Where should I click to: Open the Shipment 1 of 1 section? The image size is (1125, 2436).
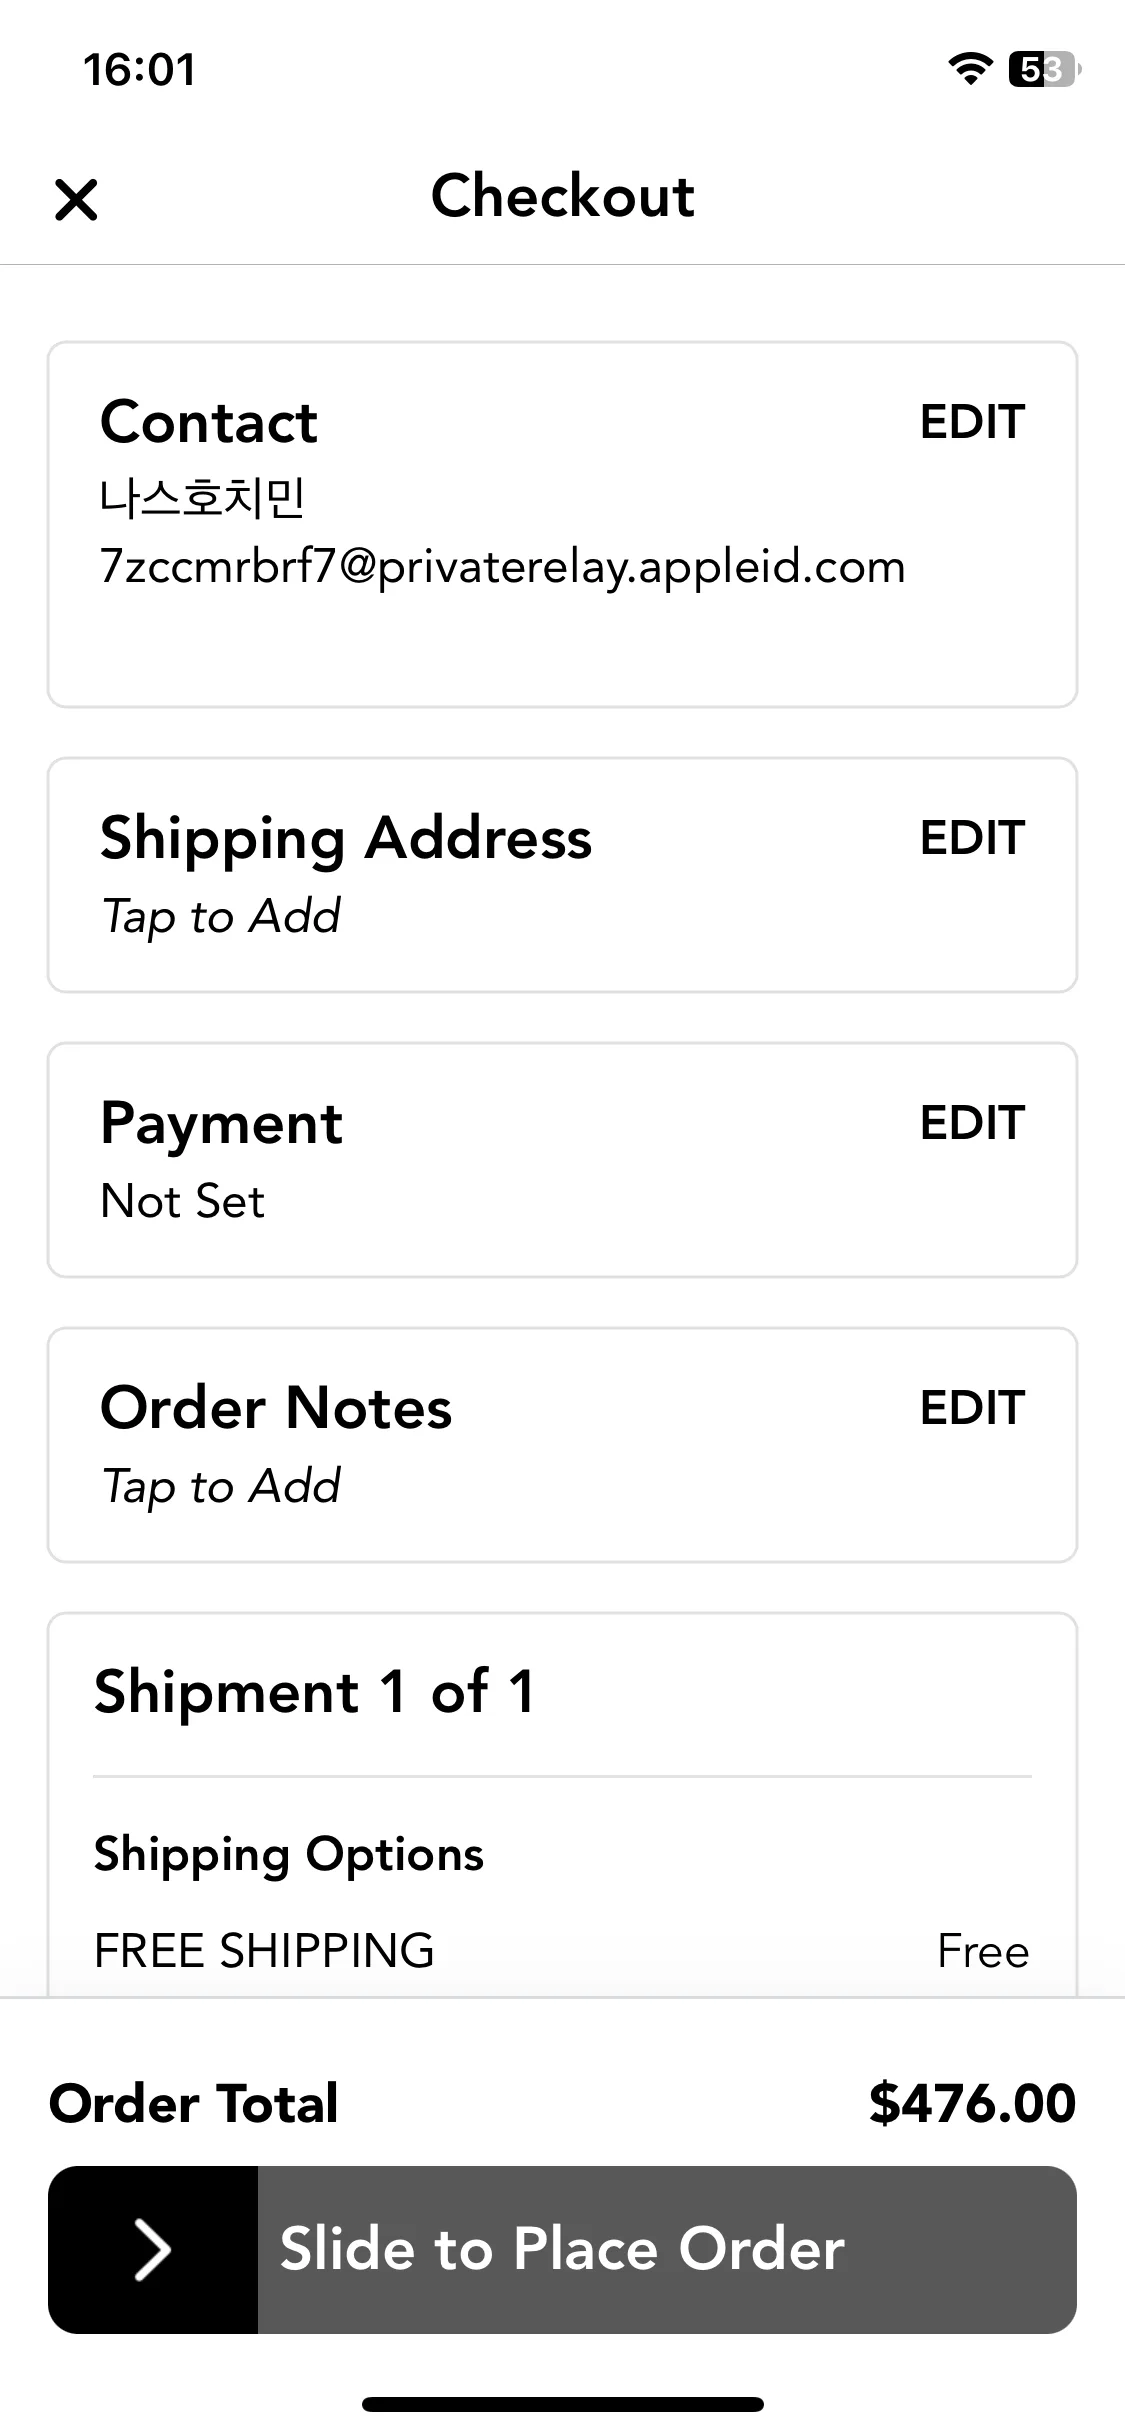315,1692
